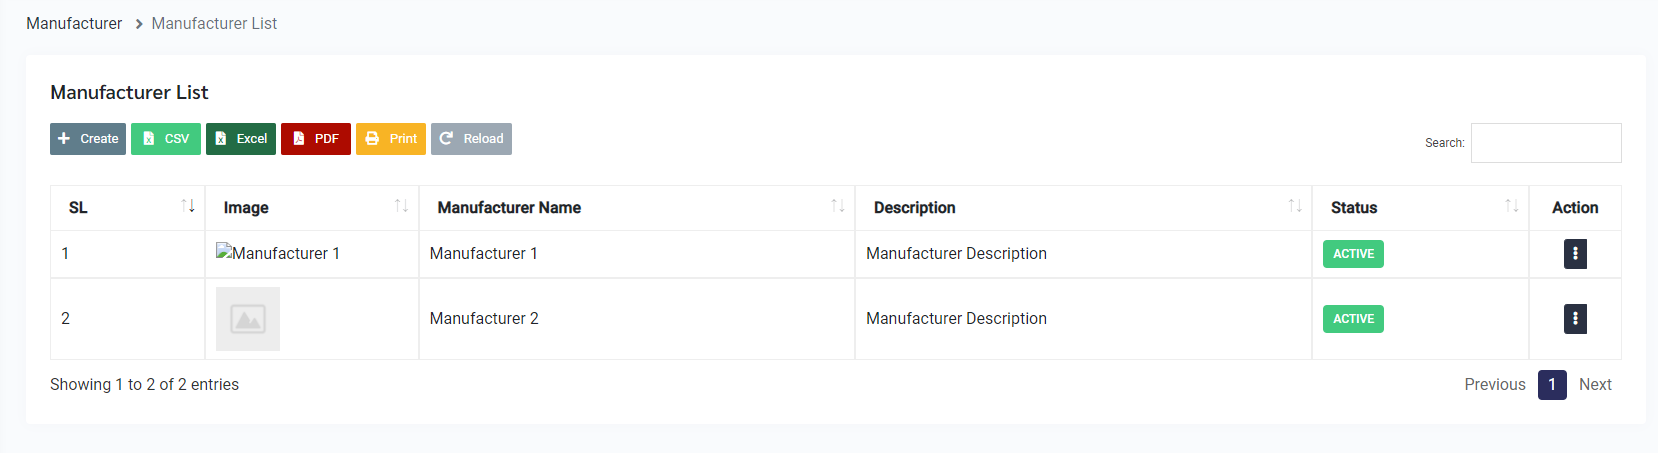Go to the Previous page
The image size is (1658, 453).
[x=1495, y=385]
